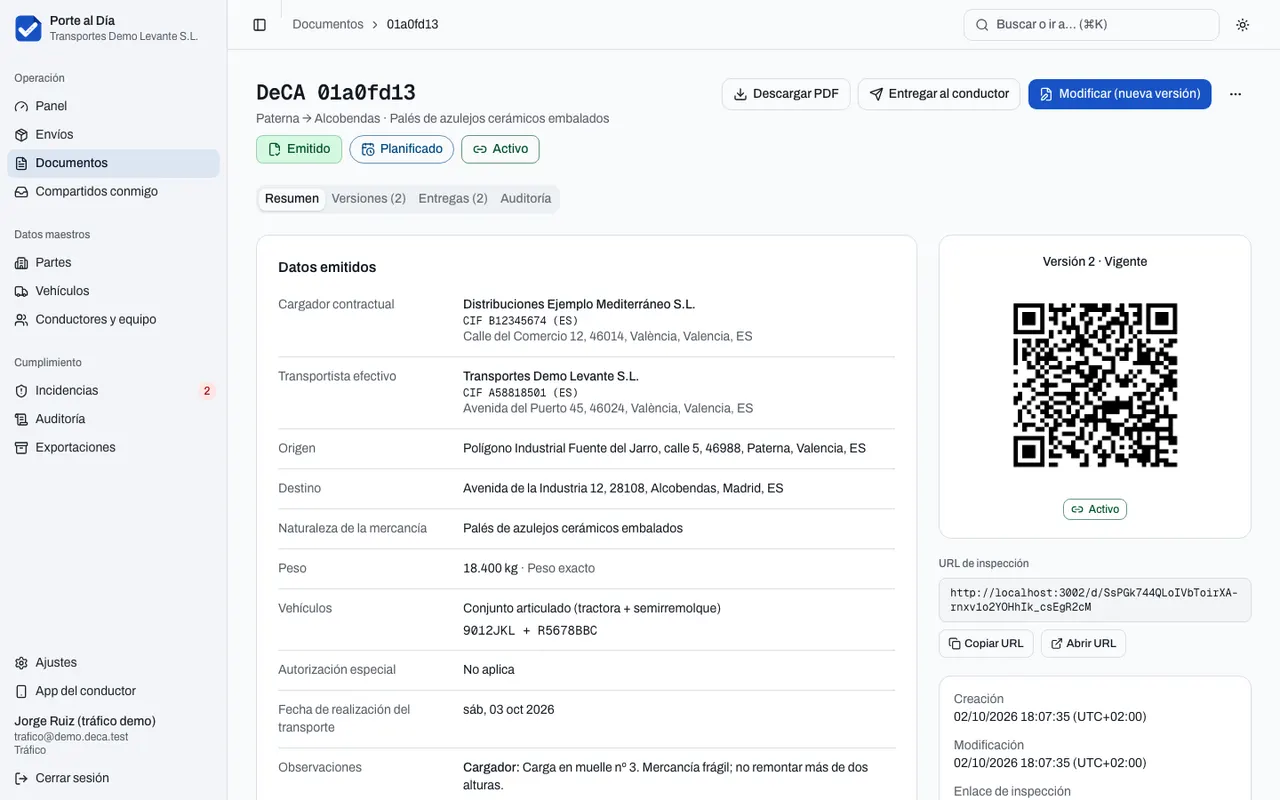Switch to the Entregas (2) tab
Screen dimensions: 1280x800
(x=453, y=199)
